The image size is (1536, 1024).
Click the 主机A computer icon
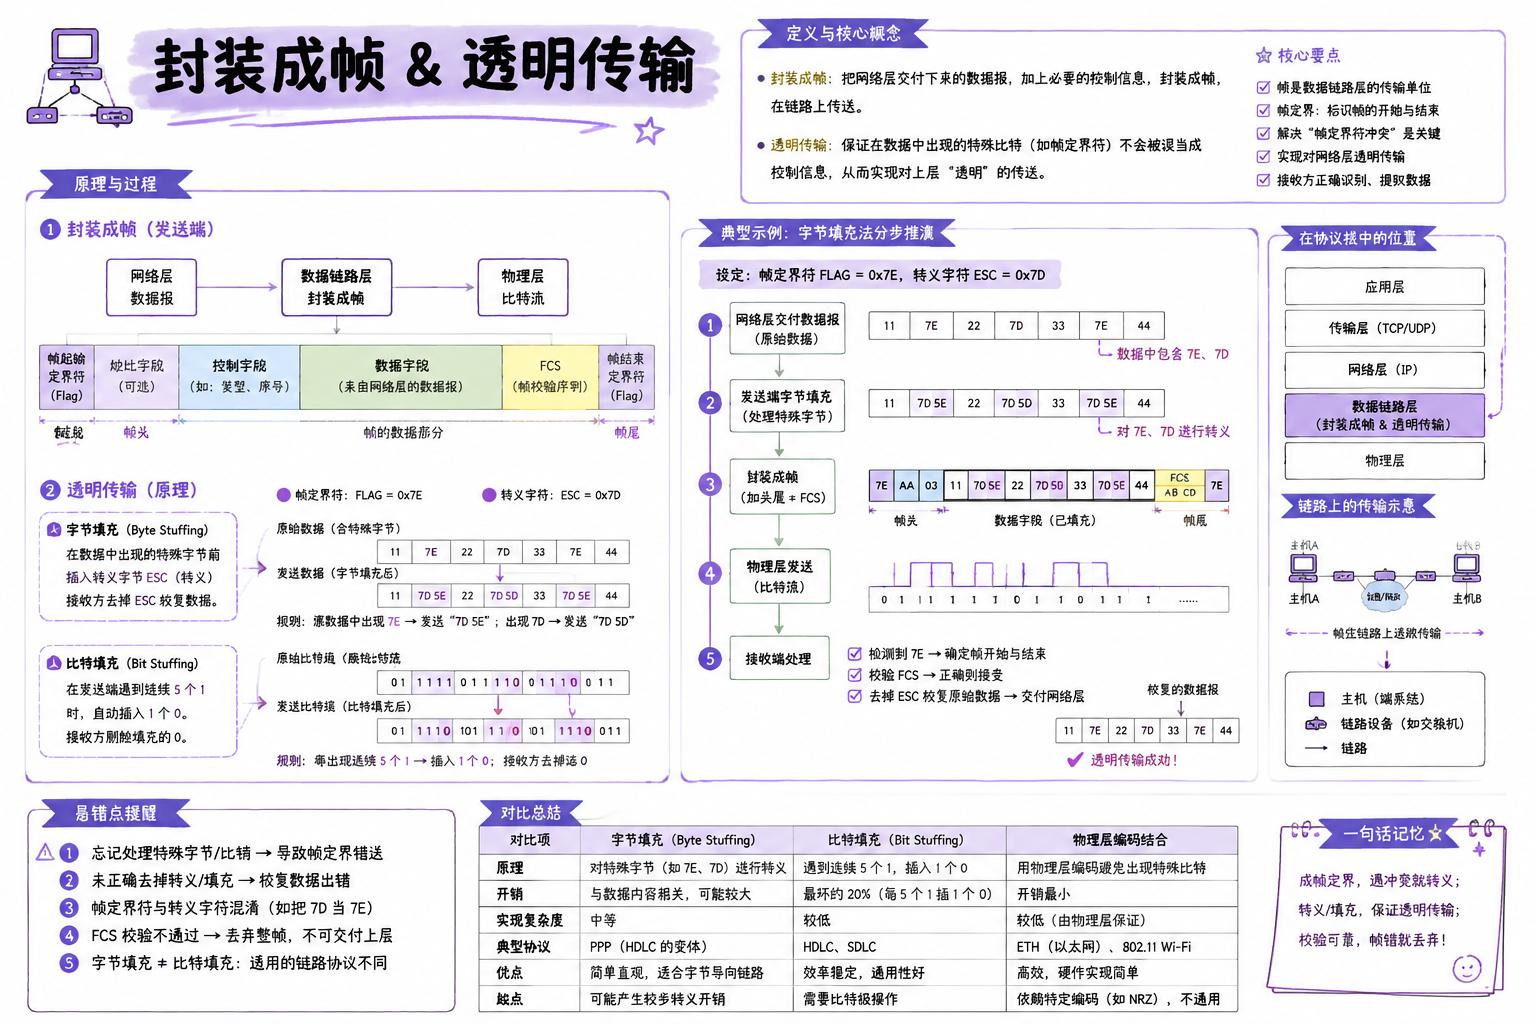1303,568
